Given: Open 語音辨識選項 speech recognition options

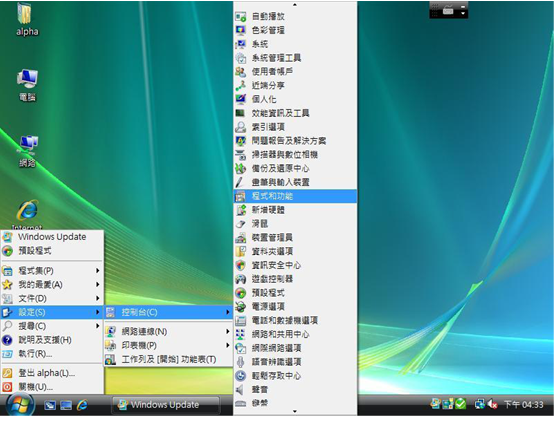Looking at the screenshot, I should coord(295,362).
